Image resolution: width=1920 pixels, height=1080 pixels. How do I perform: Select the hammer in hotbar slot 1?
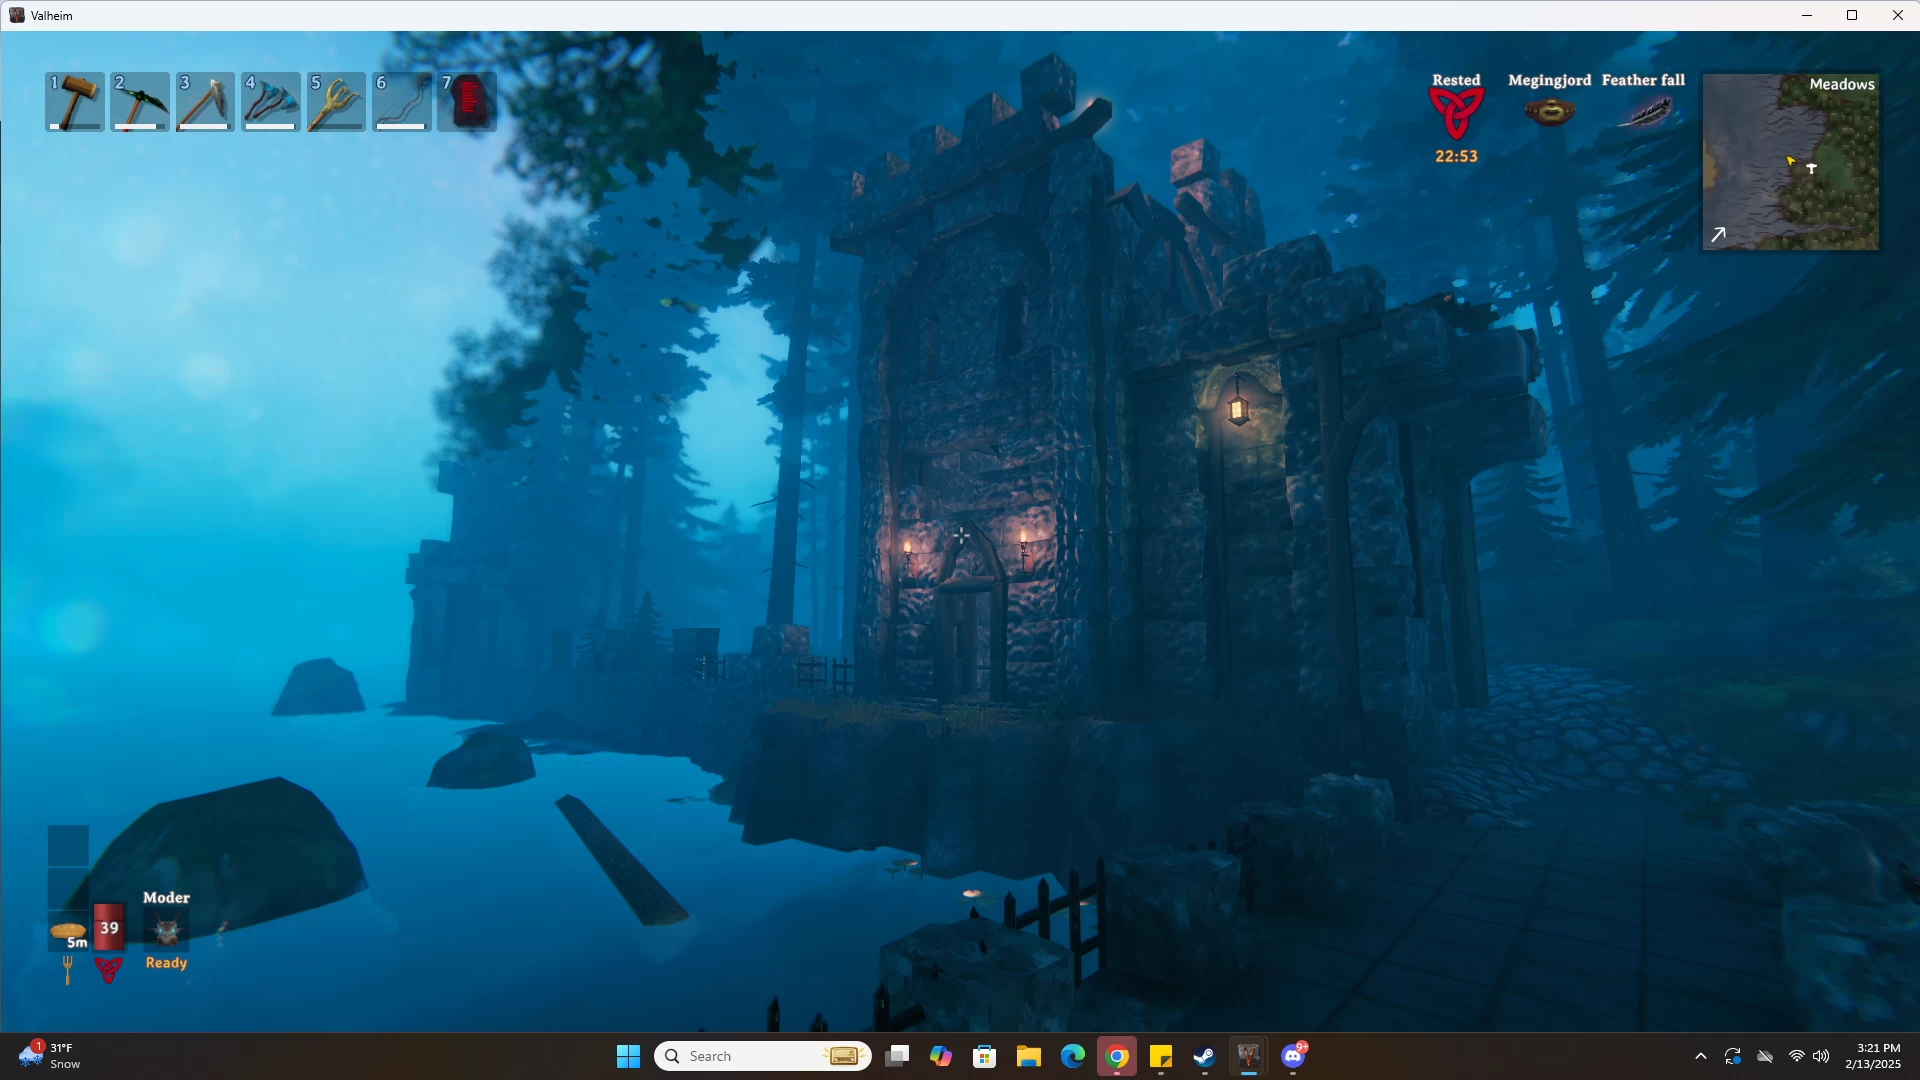[x=75, y=101]
